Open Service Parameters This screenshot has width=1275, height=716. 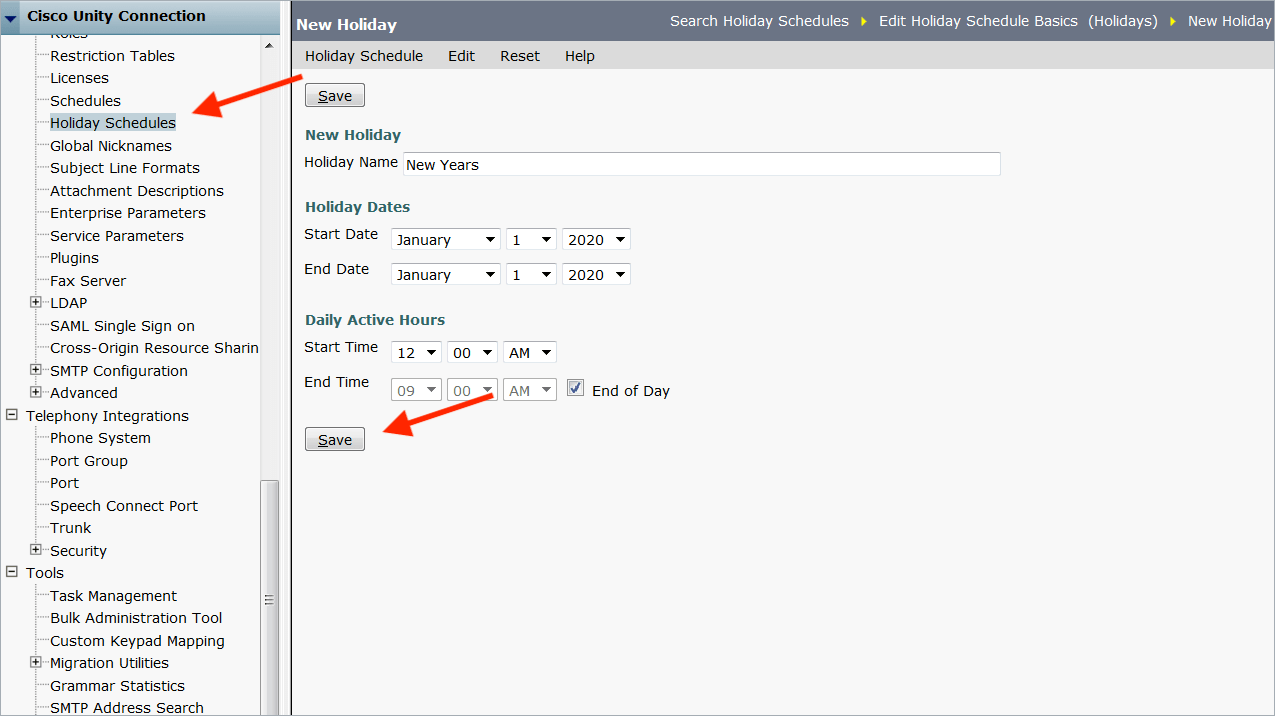117,236
